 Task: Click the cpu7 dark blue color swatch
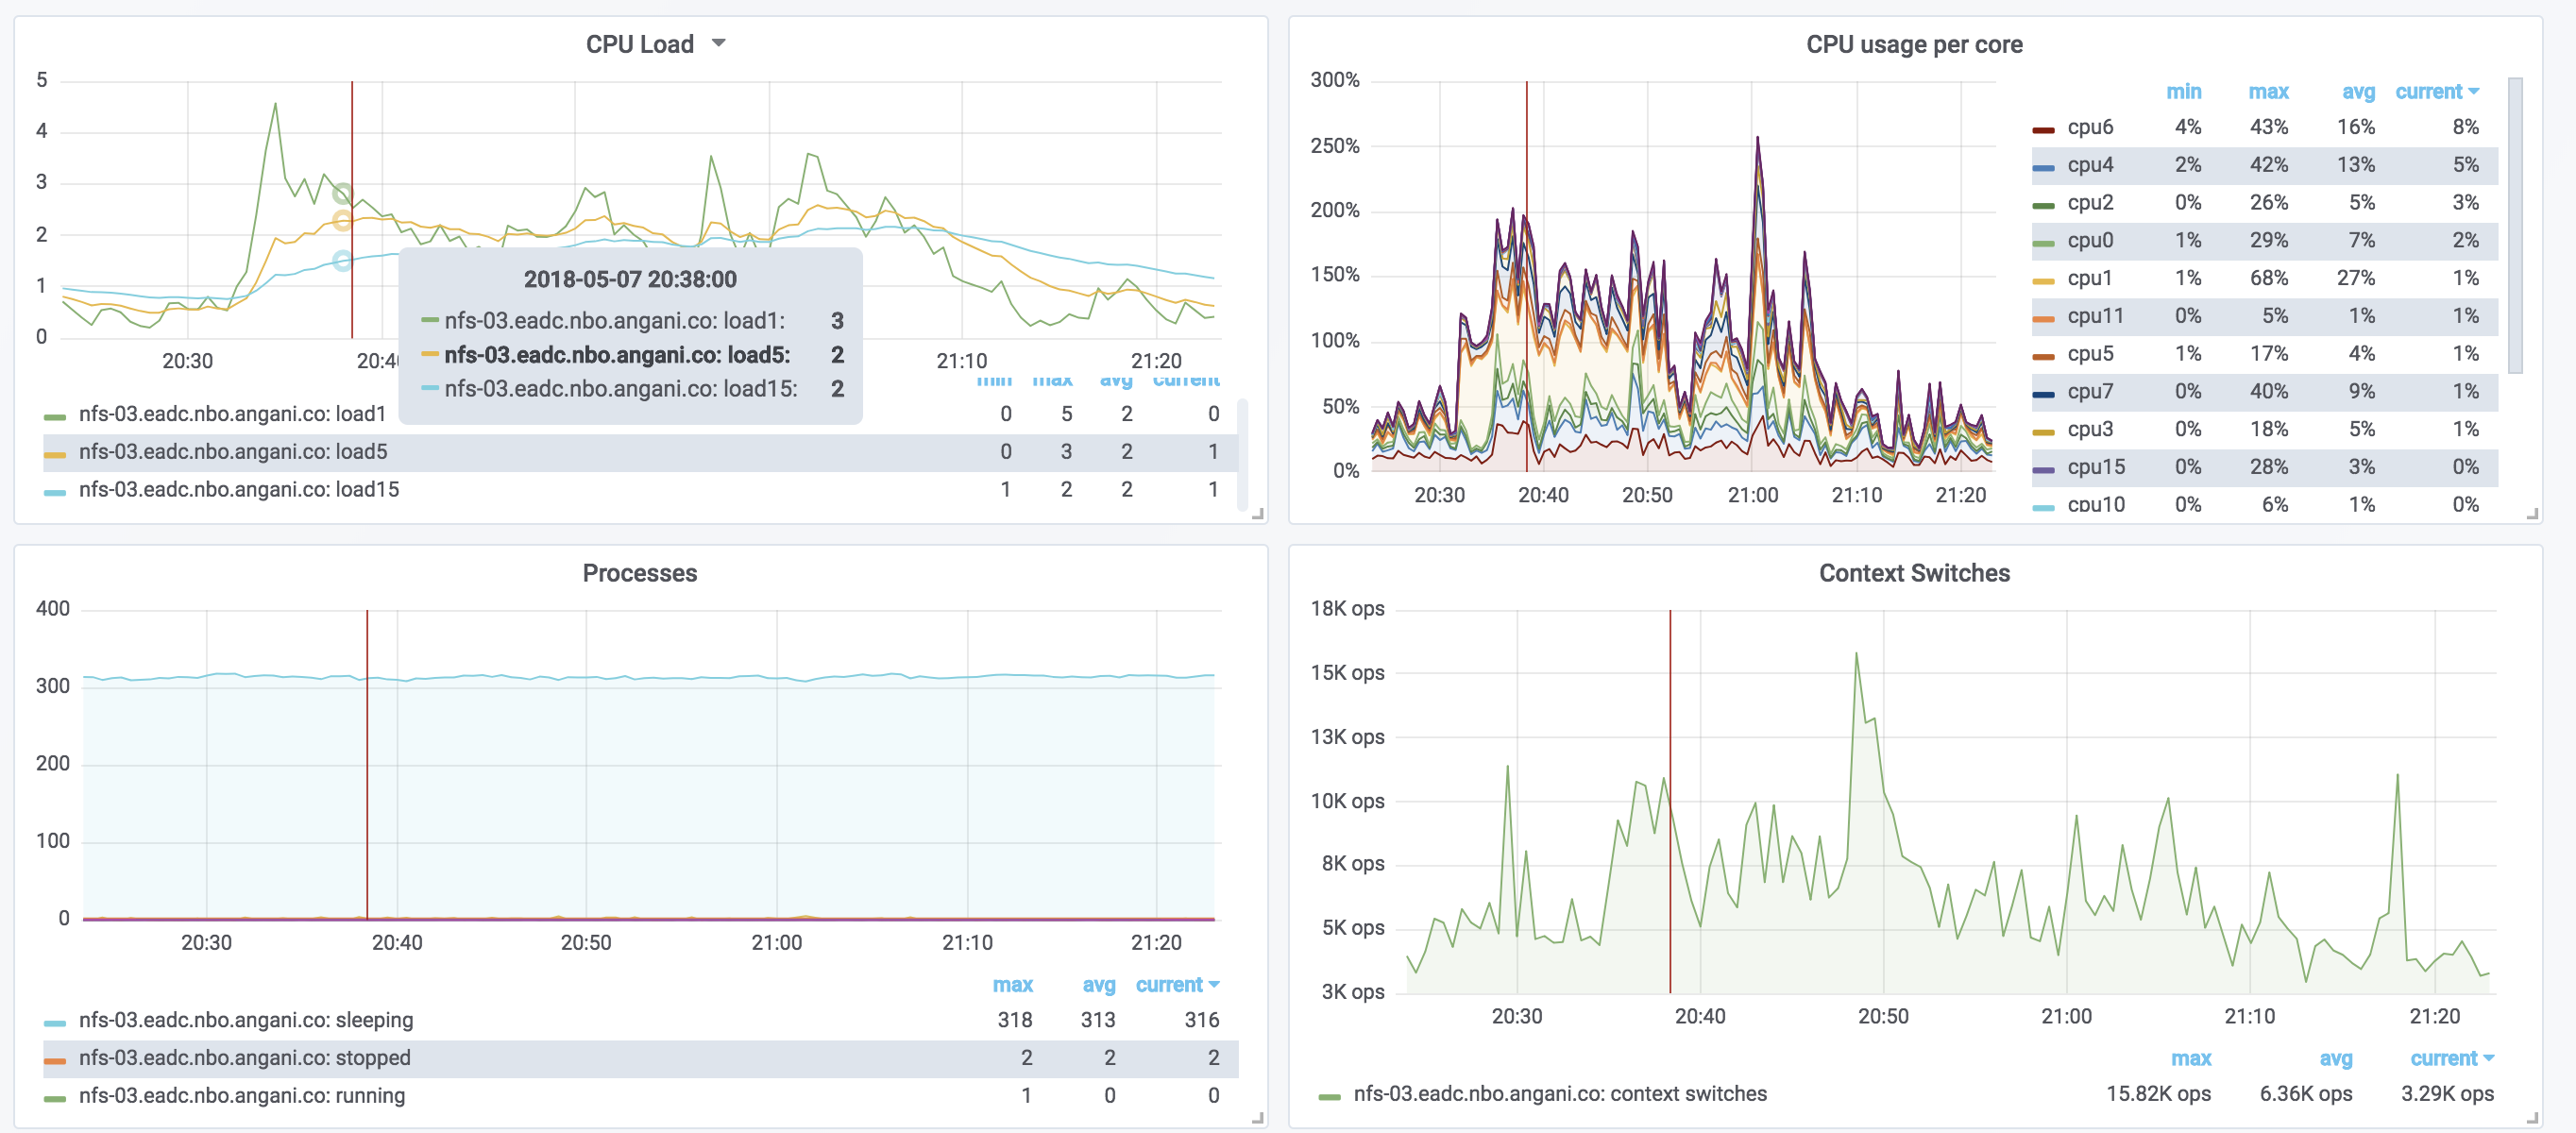point(2043,394)
